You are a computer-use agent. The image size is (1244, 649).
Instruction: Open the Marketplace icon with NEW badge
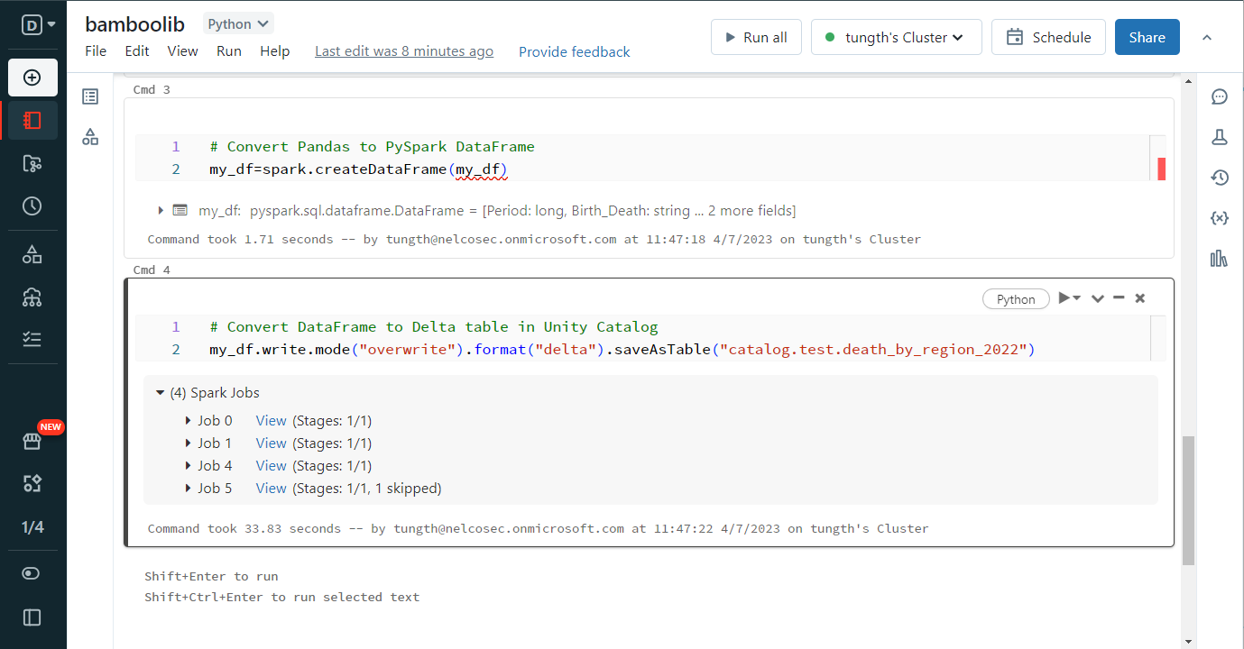[x=32, y=441]
